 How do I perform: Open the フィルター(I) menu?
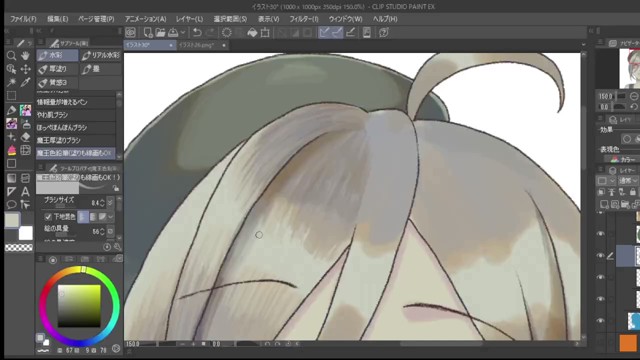point(304,19)
